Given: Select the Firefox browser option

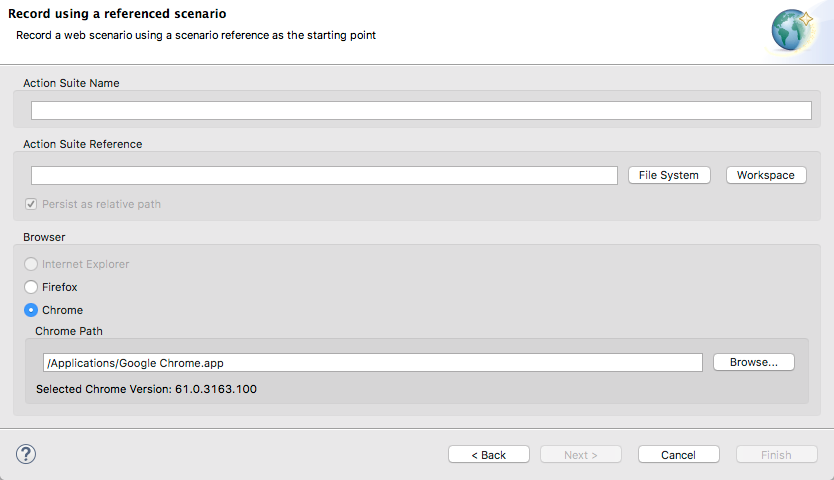Looking at the screenshot, I should tap(31, 287).
